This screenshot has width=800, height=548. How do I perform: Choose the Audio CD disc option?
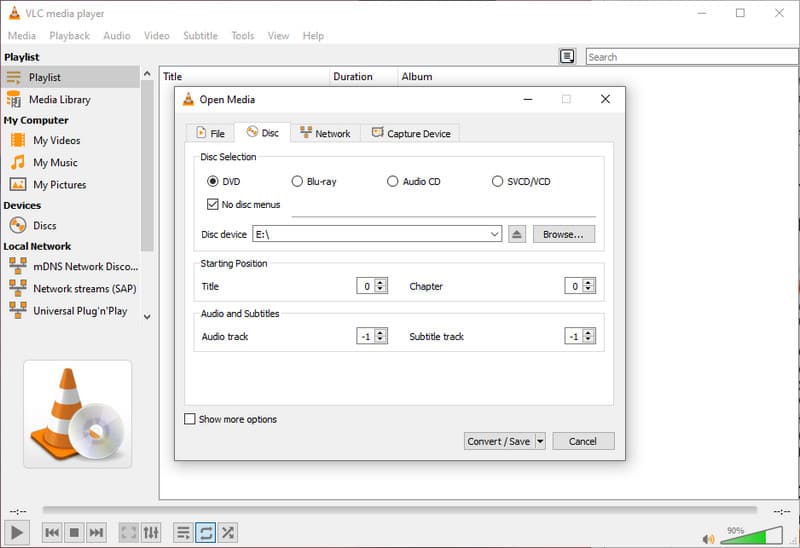(393, 181)
